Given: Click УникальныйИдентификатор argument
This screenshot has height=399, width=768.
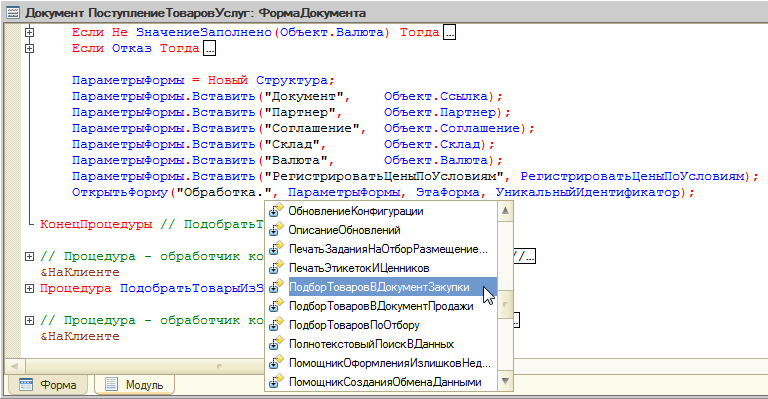Looking at the screenshot, I should pos(587,192).
